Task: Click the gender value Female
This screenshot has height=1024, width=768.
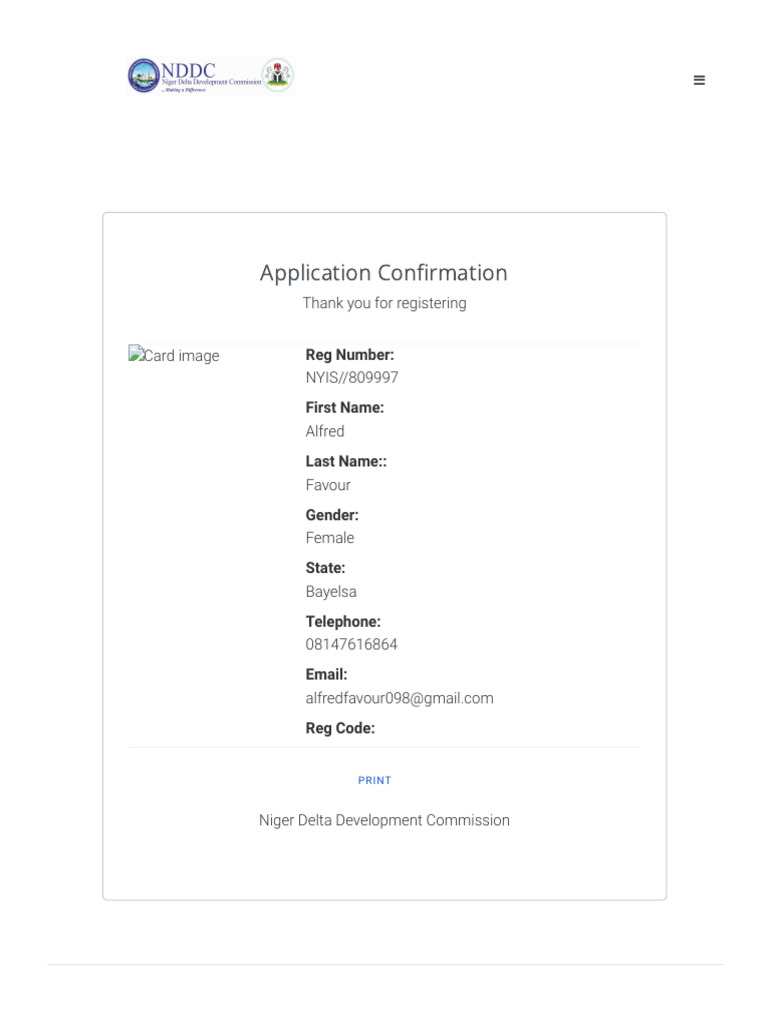Action: [330, 538]
